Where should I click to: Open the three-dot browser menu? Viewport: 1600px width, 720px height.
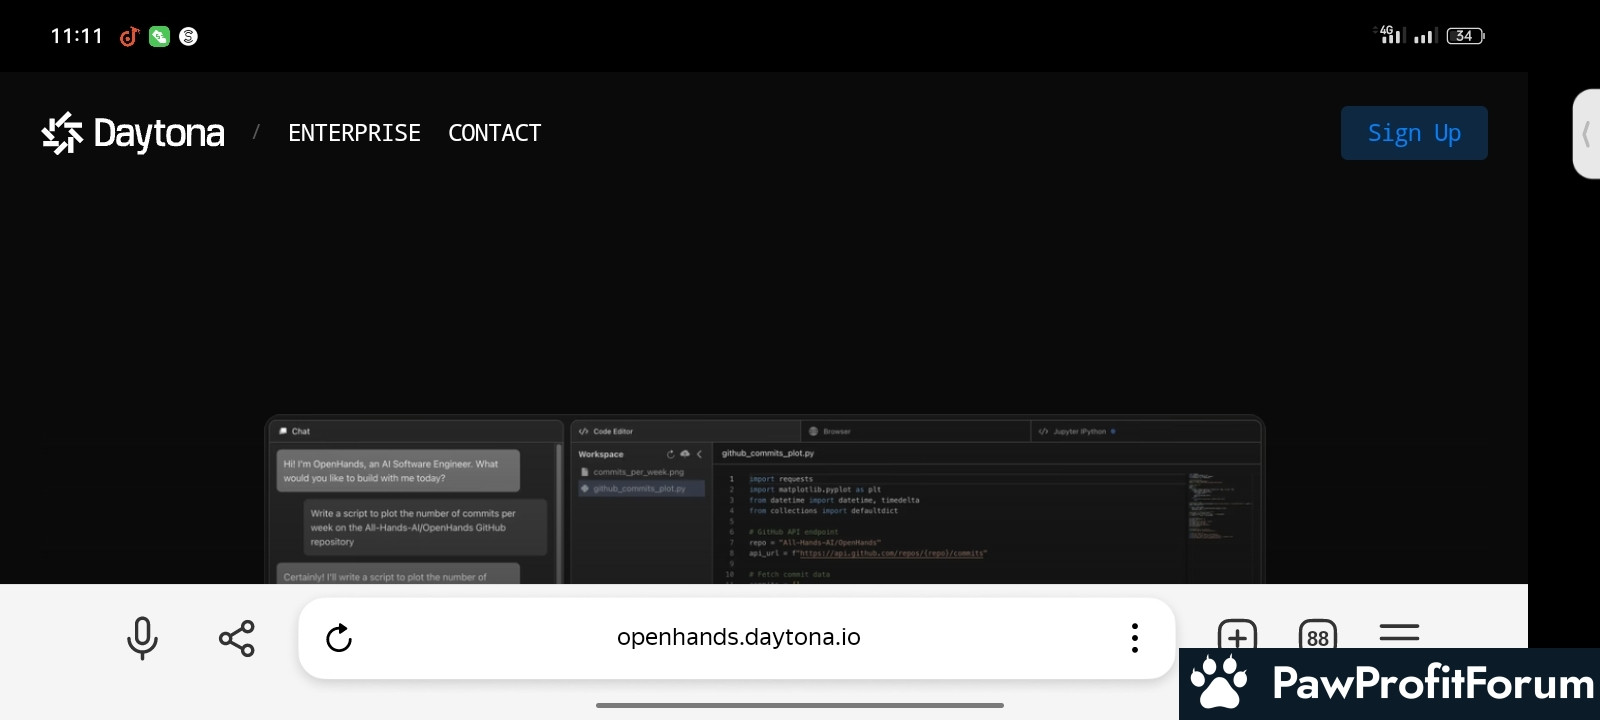tap(1134, 638)
